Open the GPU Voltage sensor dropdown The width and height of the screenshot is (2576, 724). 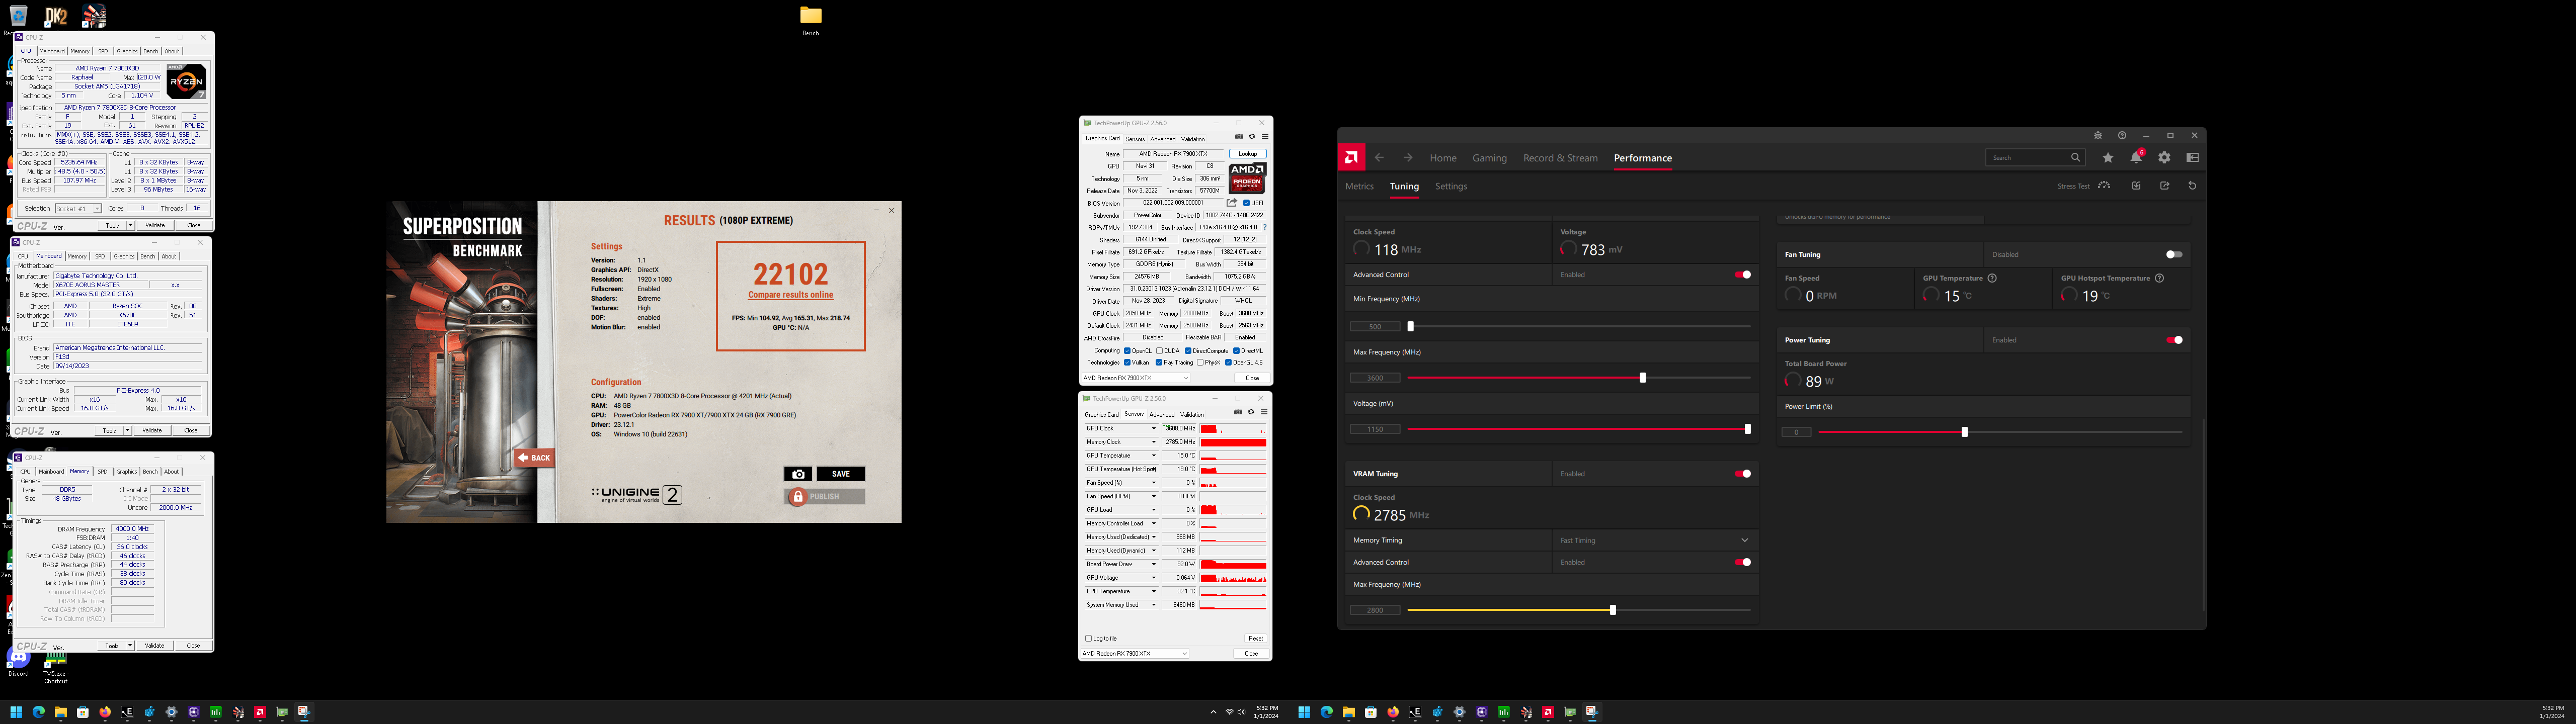(1153, 578)
